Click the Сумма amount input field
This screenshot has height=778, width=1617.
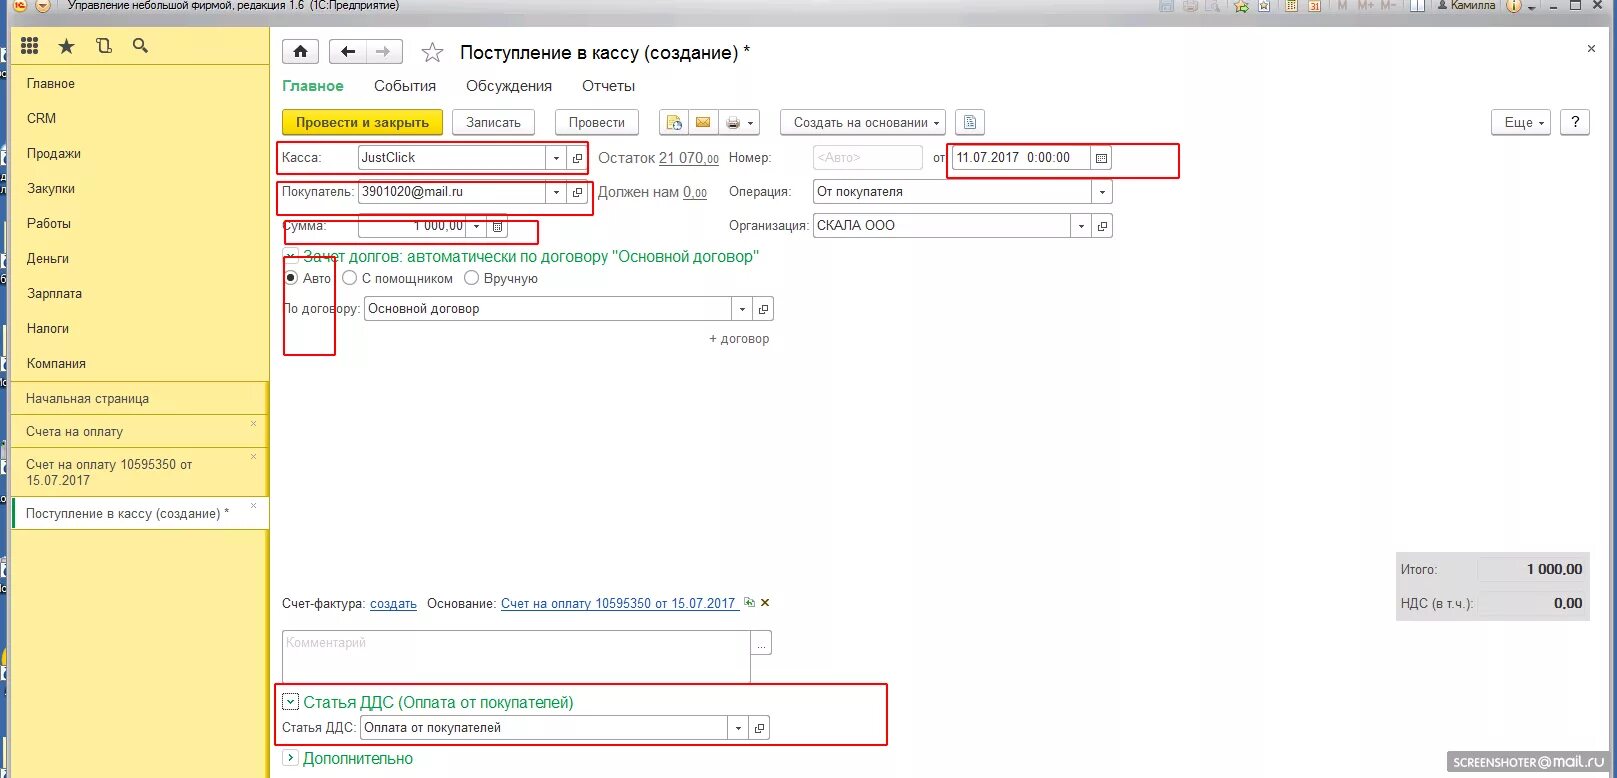point(412,227)
